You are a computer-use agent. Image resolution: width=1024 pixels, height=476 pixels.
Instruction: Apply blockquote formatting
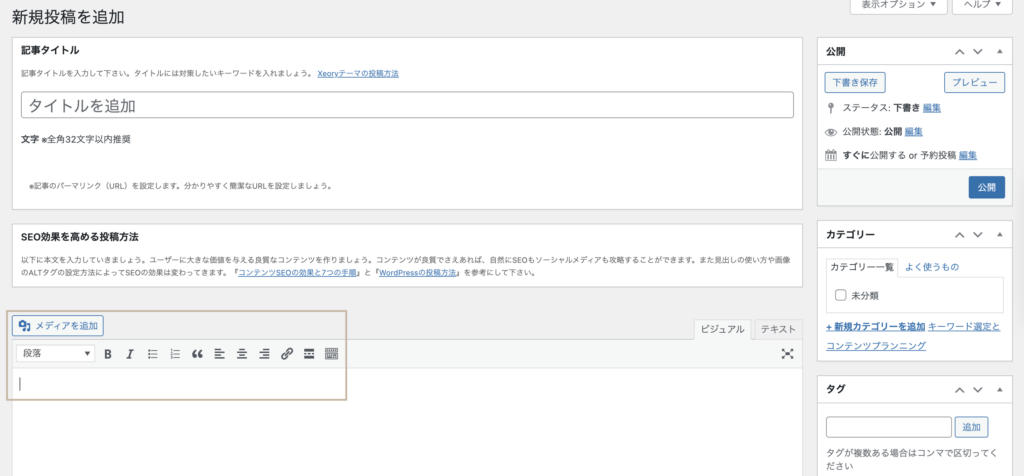coord(196,354)
